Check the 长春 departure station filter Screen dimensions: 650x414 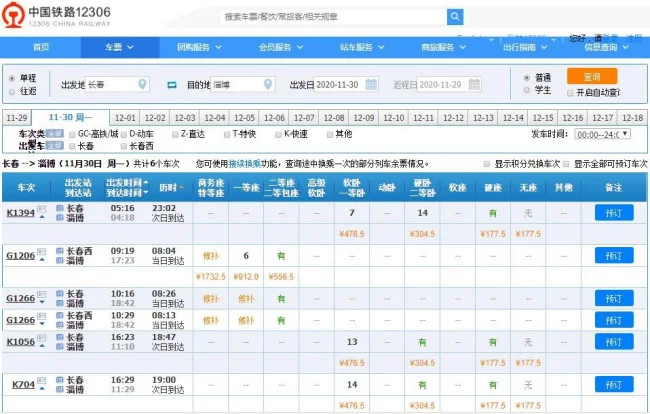click(72, 146)
